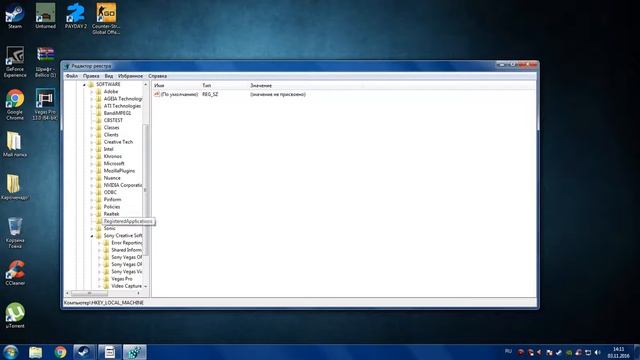Open Windows Explorer from the taskbar
The image size is (640, 360).
36,352
